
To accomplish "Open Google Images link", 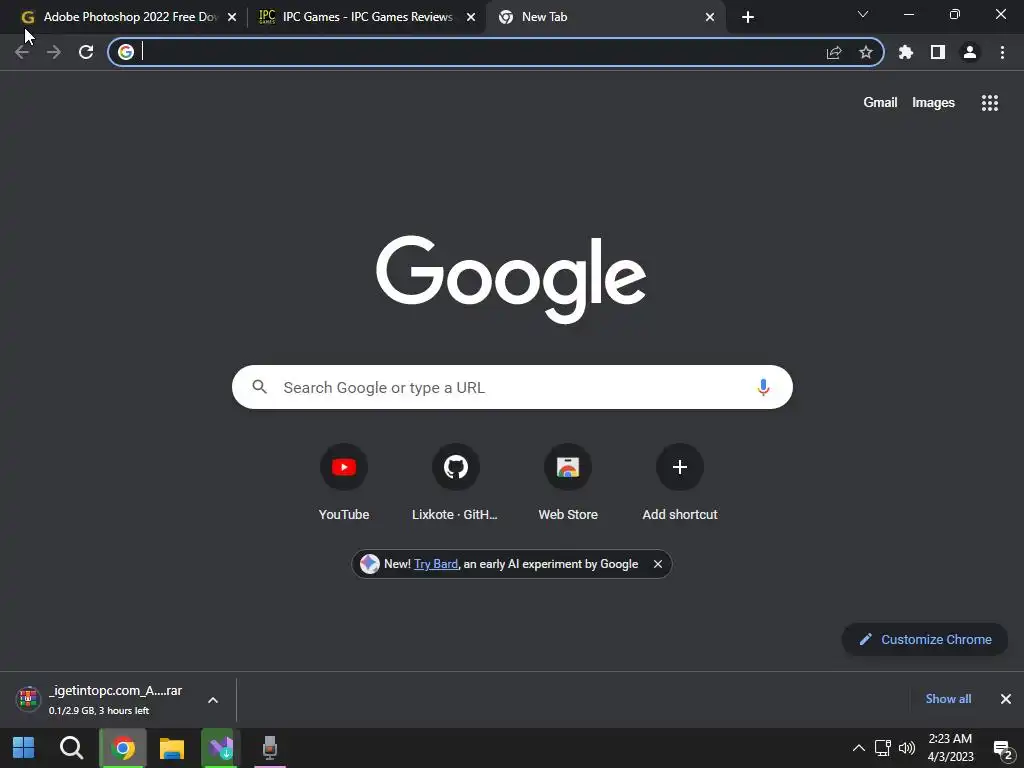I will coord(933,103).
